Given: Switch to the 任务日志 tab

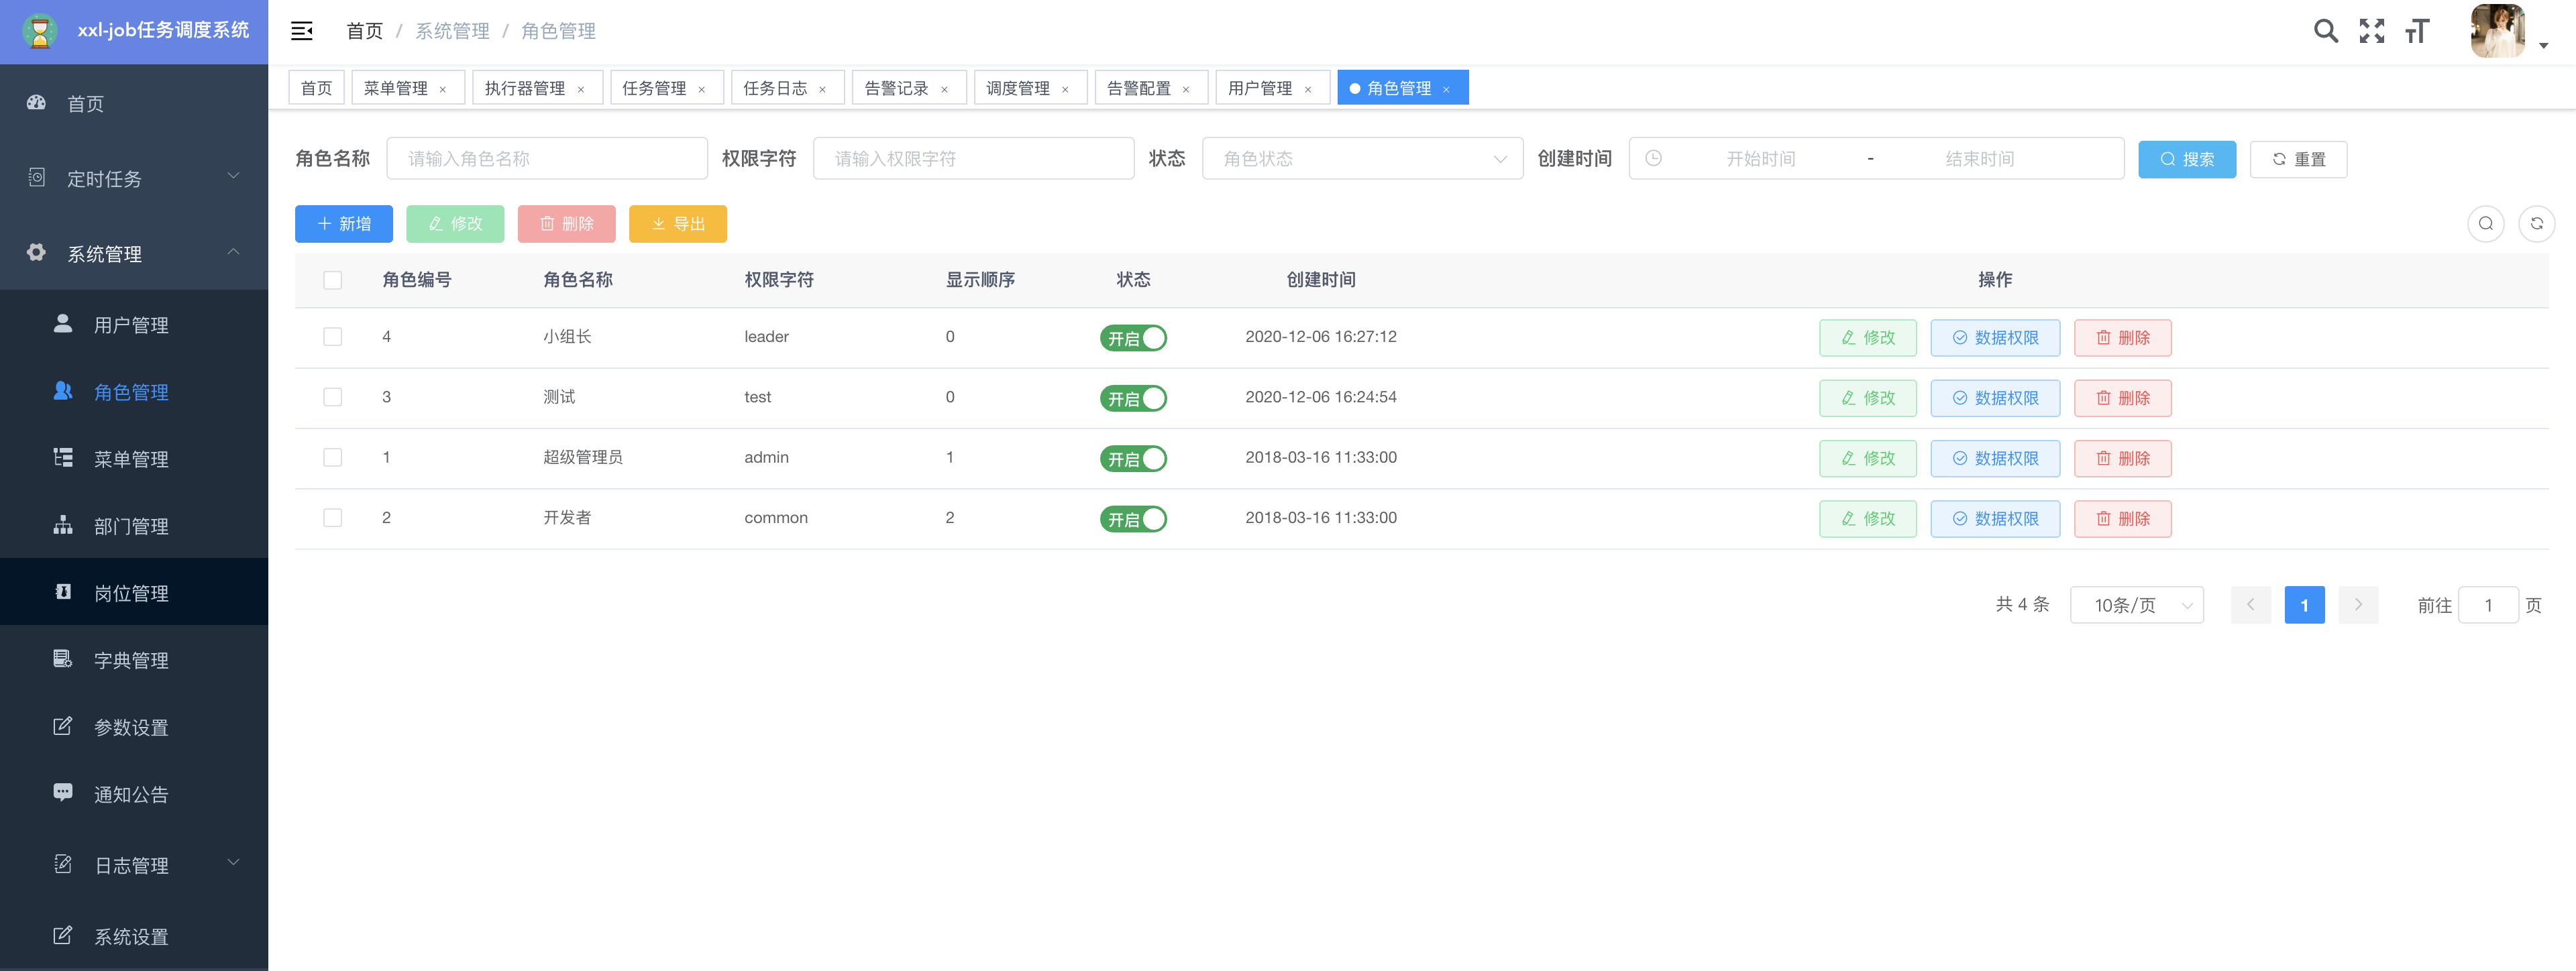Looking at the screenshot, I should [x=775, y=88].
